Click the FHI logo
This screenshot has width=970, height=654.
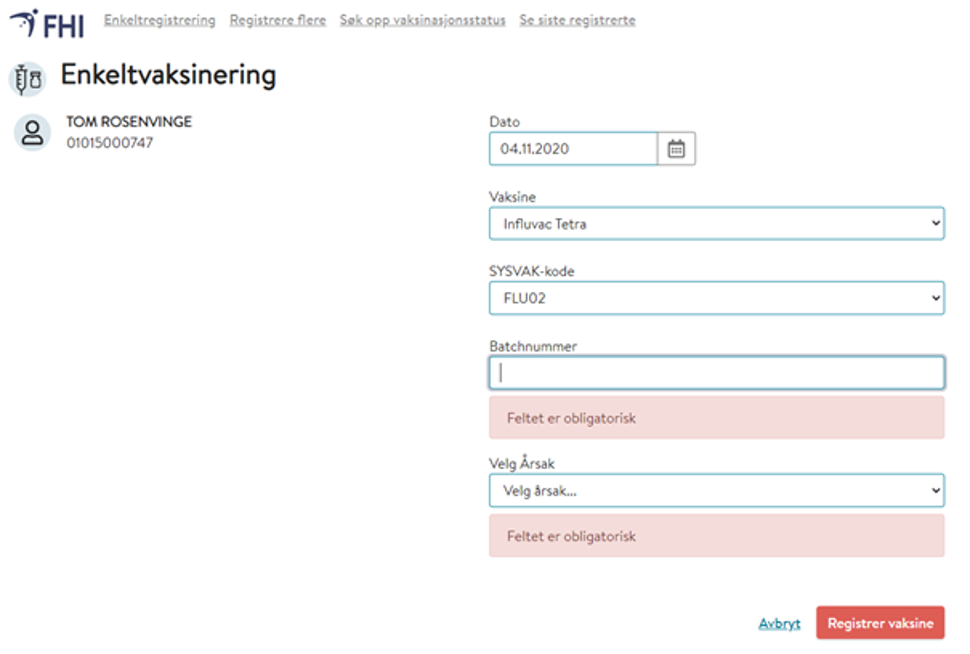tap(47, 21)
